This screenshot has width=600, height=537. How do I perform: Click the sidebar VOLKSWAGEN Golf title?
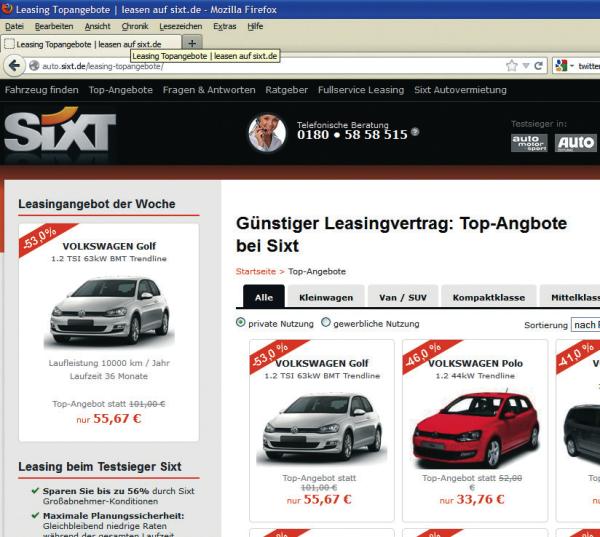(109, 246)
